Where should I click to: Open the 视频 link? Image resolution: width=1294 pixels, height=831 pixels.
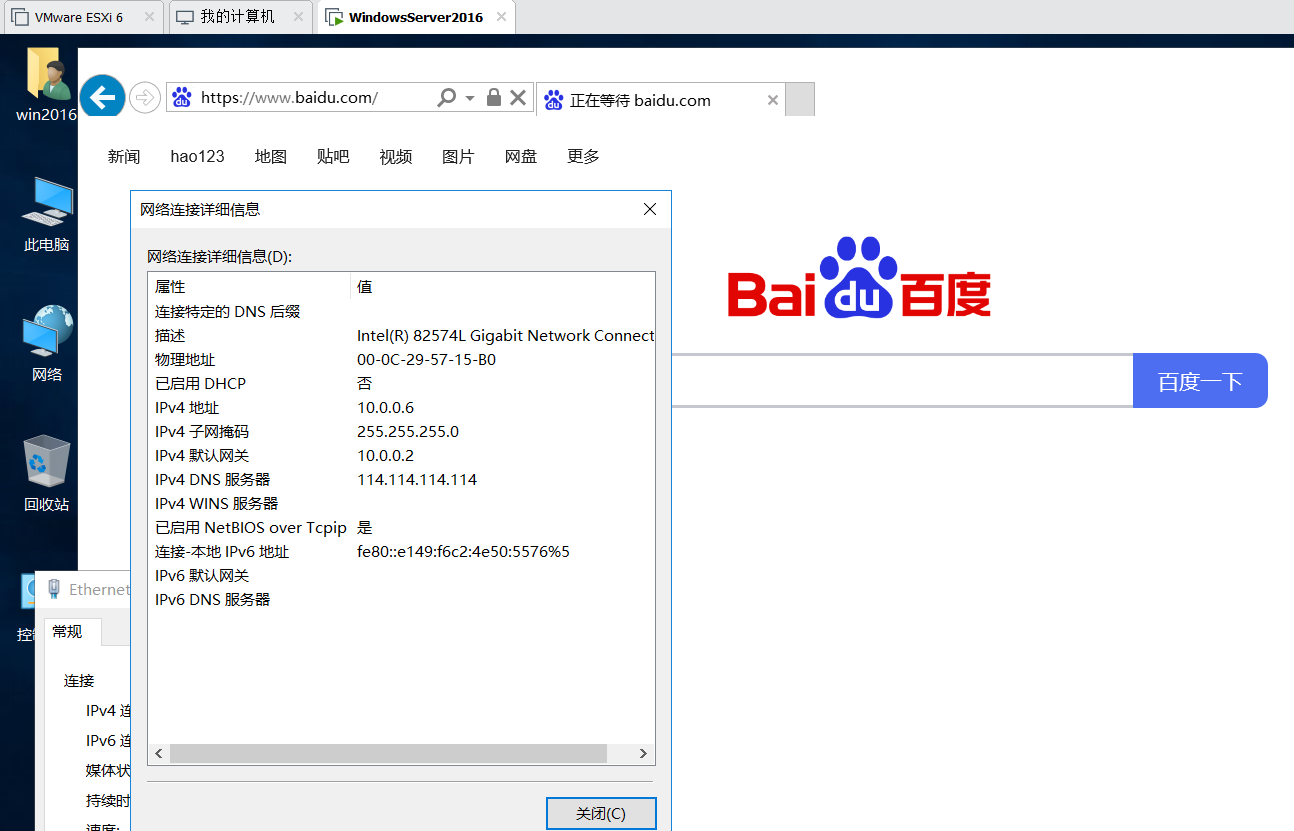(396, 156)
